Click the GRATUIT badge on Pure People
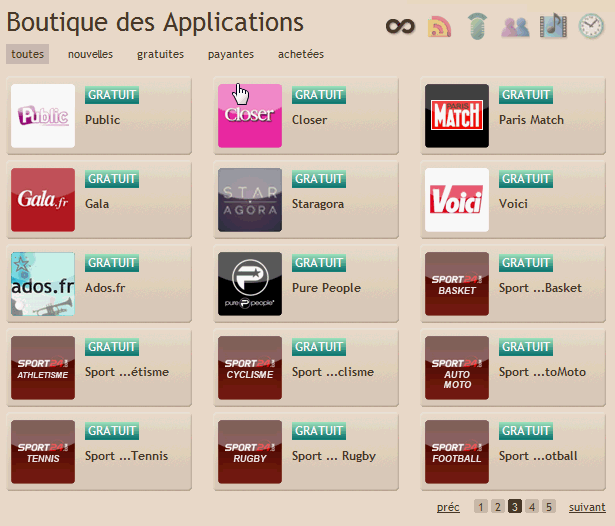Viewport: 615px width, 526px height. [x=319, y=263]
